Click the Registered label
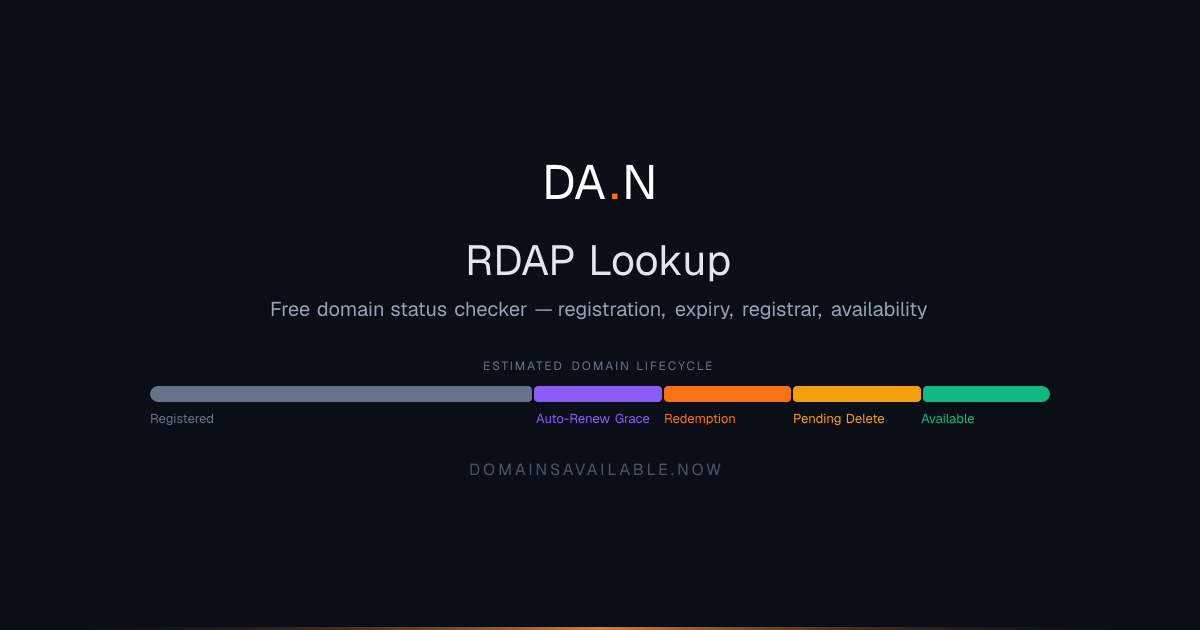Viewport: 1200px width, 630px height. [x=182, y=419]
